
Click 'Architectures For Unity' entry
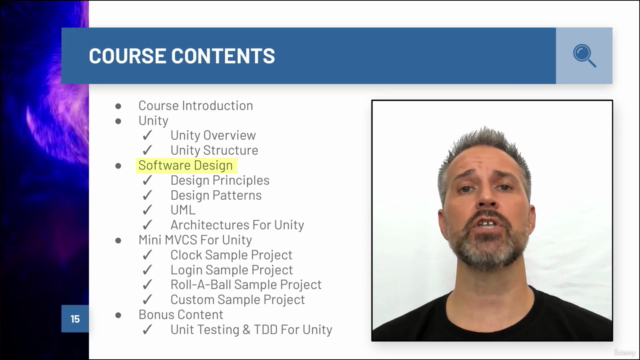237,225
